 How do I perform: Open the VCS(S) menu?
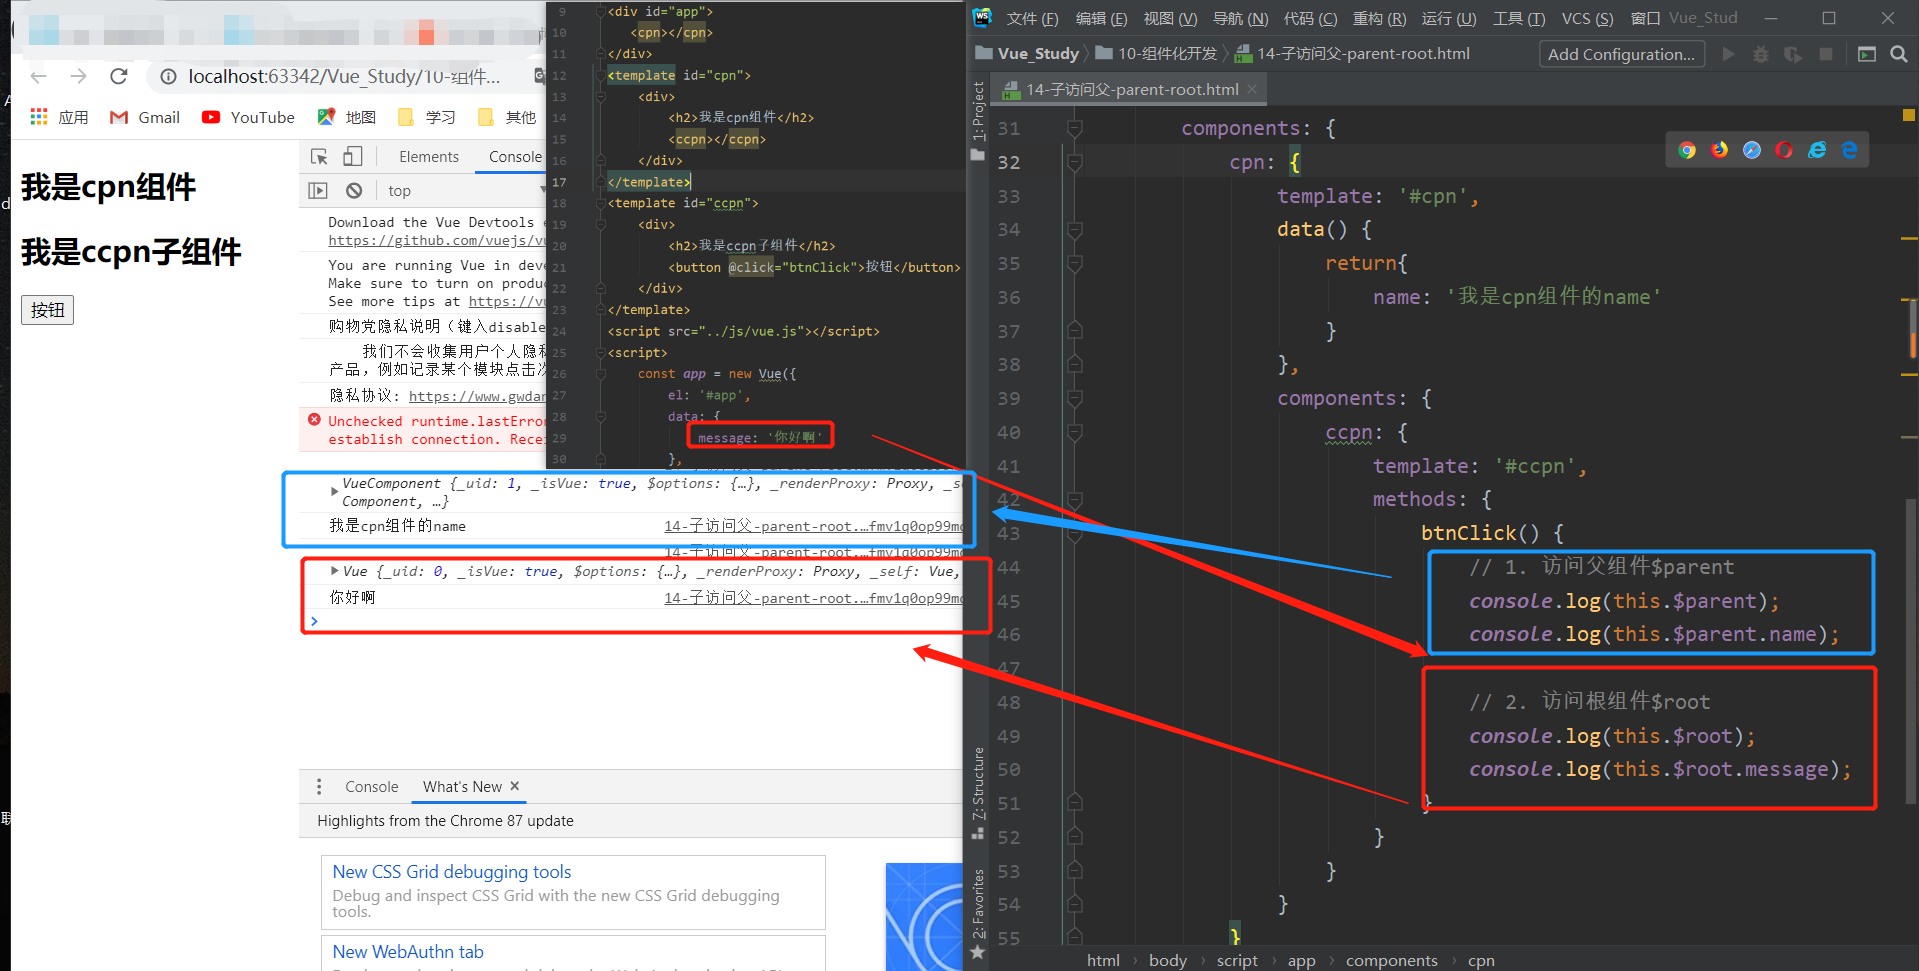click(x=1587, y=18)
